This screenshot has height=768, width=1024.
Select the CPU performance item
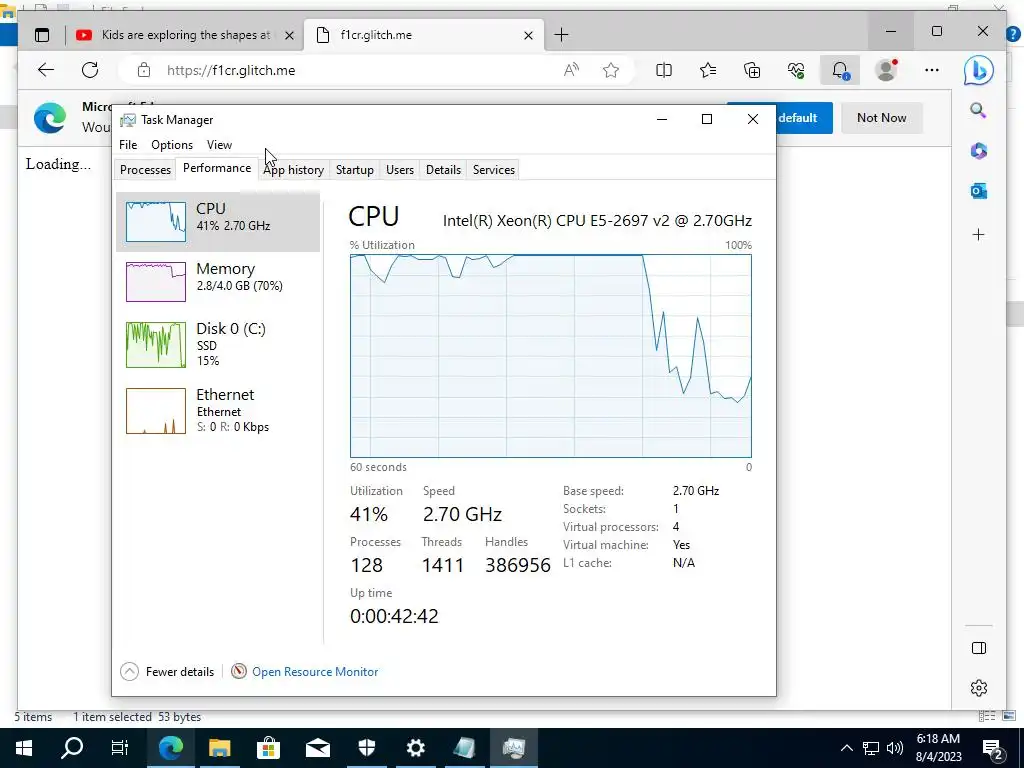click(x=218, y=222)
